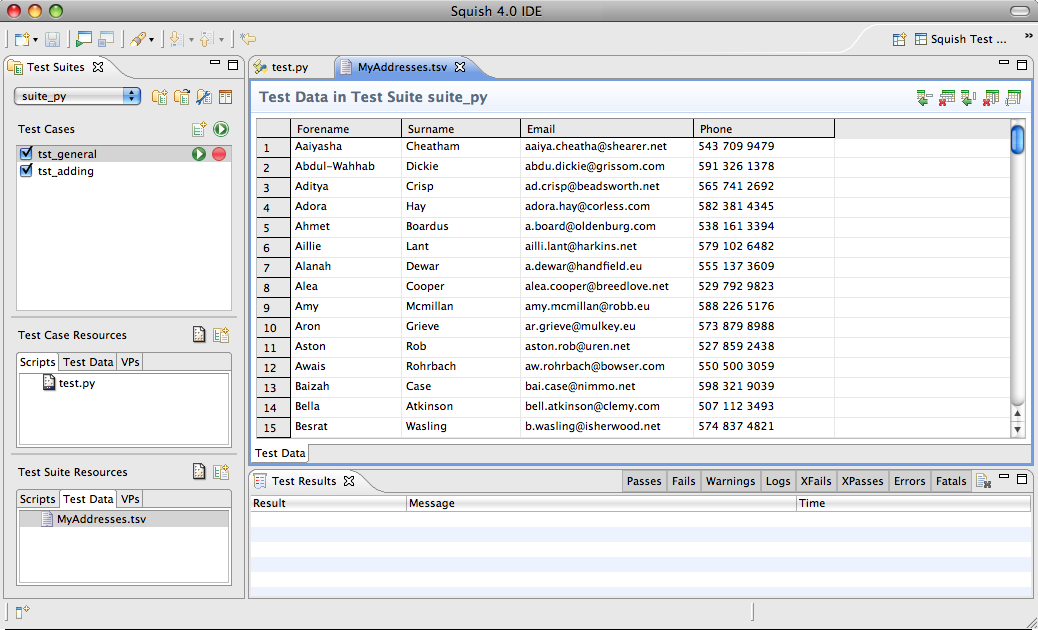1038x630 pixels.
Task: Click the New Test Case icon above Test Cases
Action: coord(197,130)
